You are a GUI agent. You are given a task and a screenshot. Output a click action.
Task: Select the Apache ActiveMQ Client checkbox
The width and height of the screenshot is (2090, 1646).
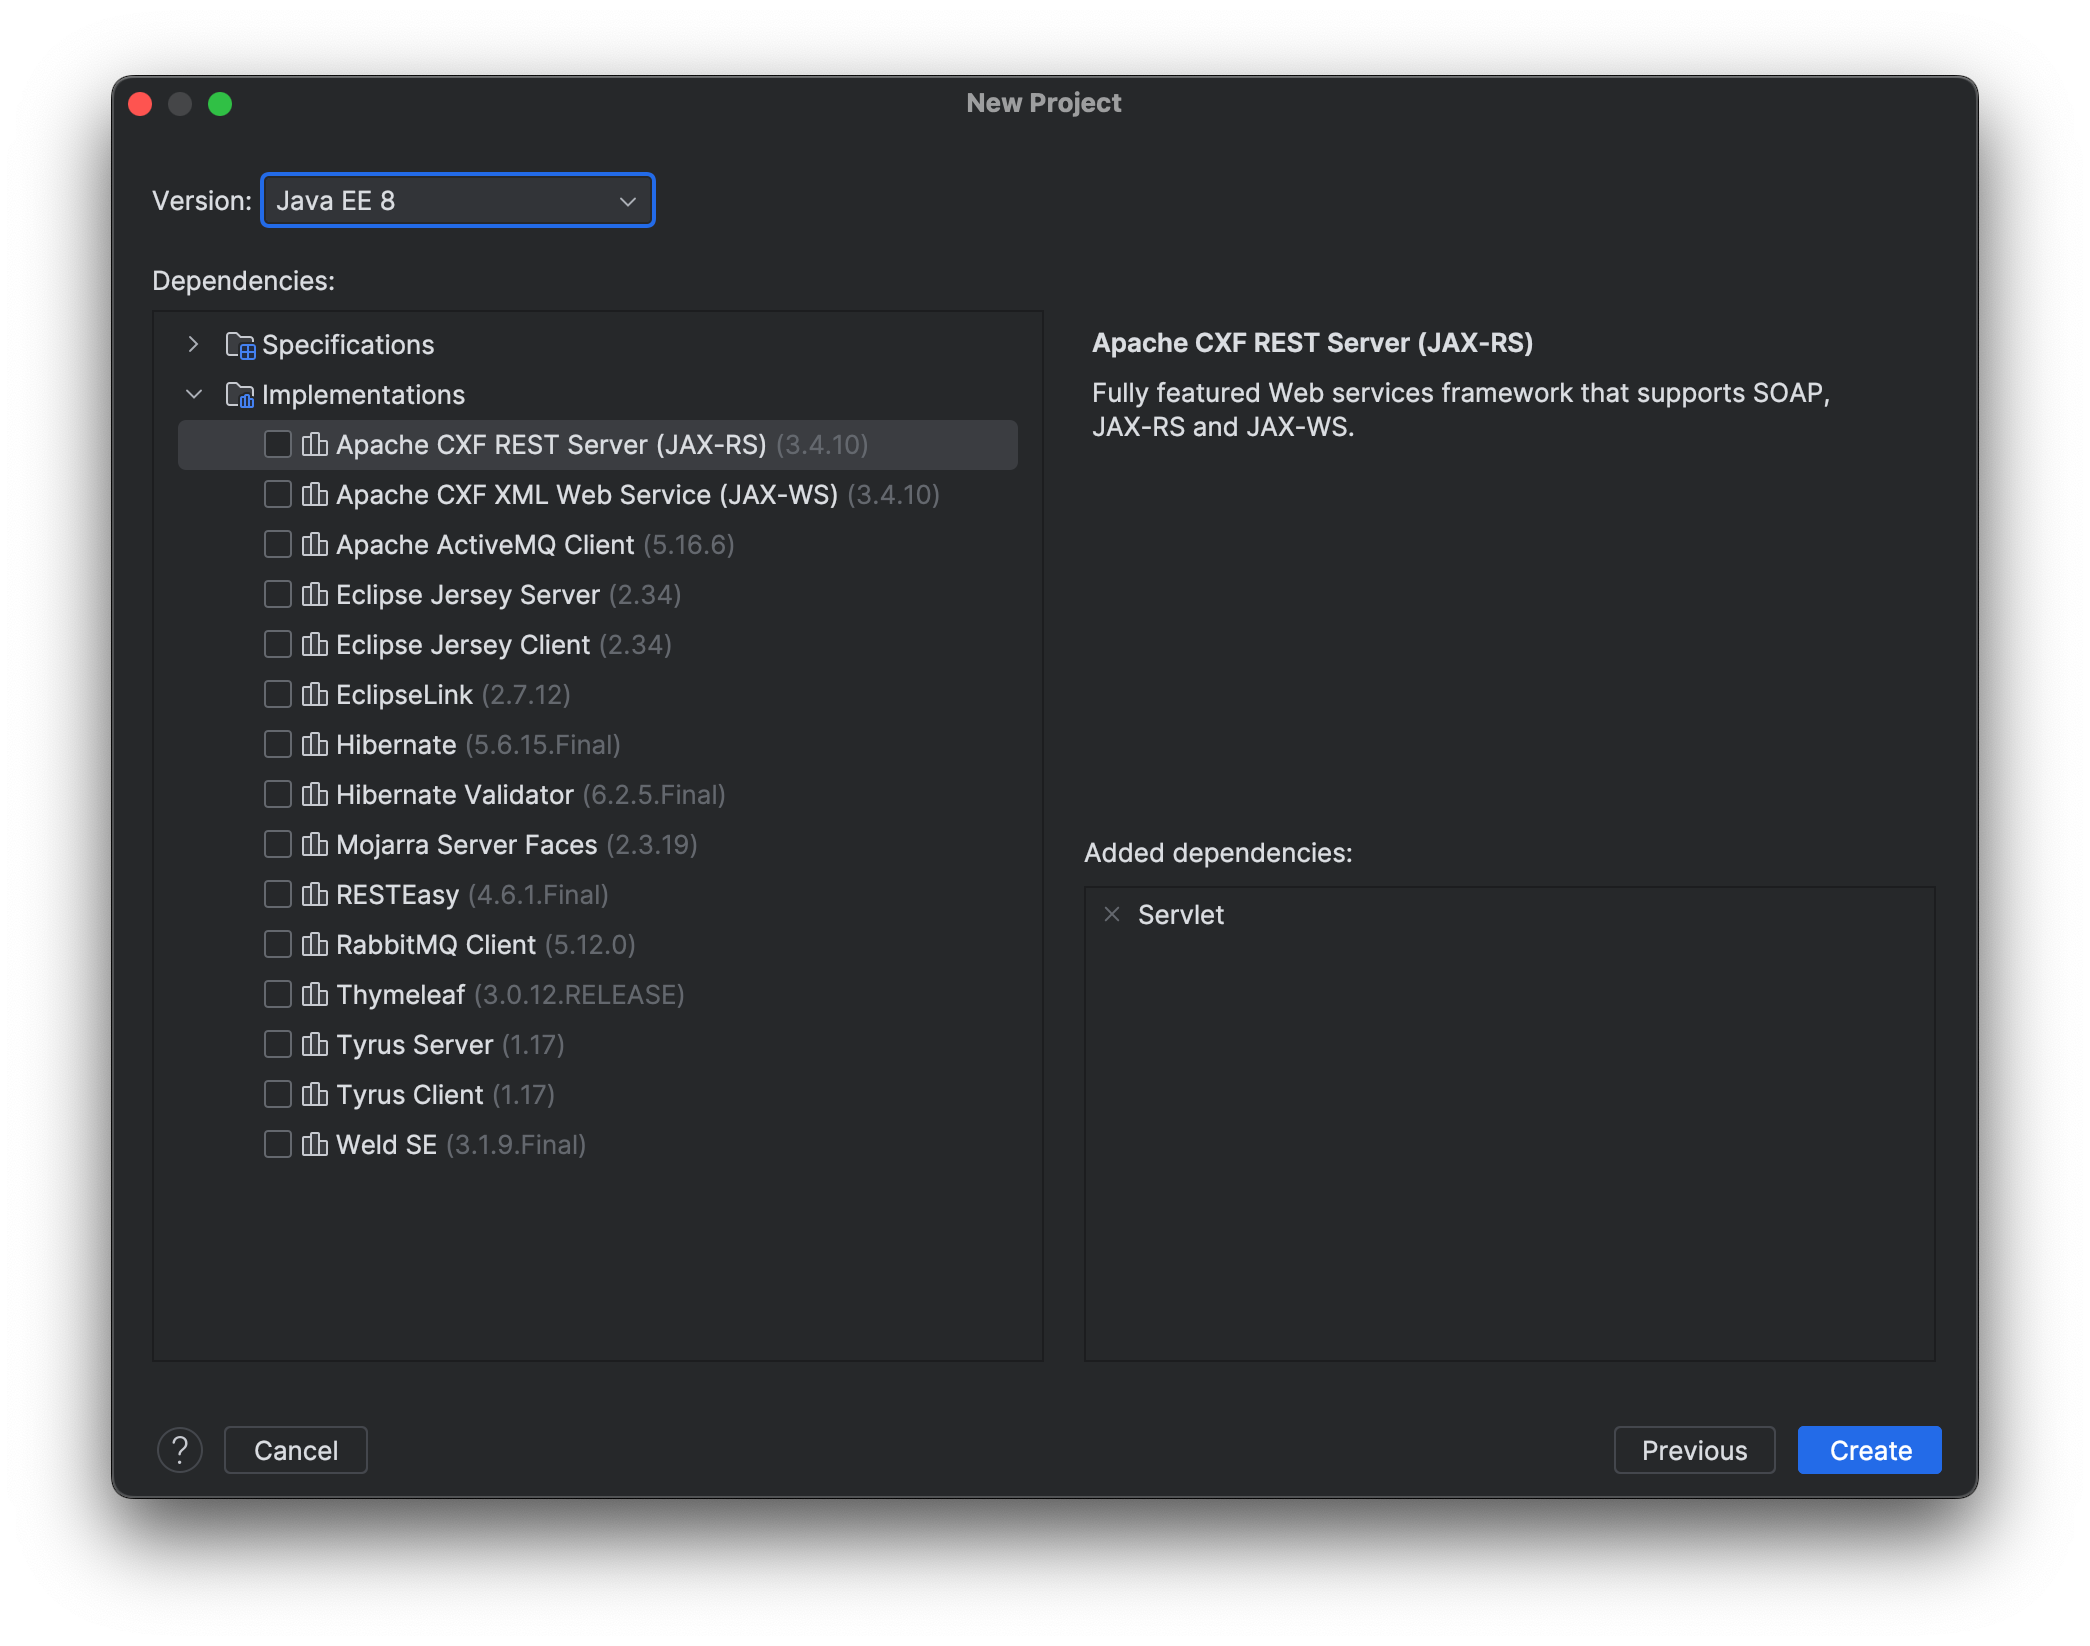pos(277,544)
